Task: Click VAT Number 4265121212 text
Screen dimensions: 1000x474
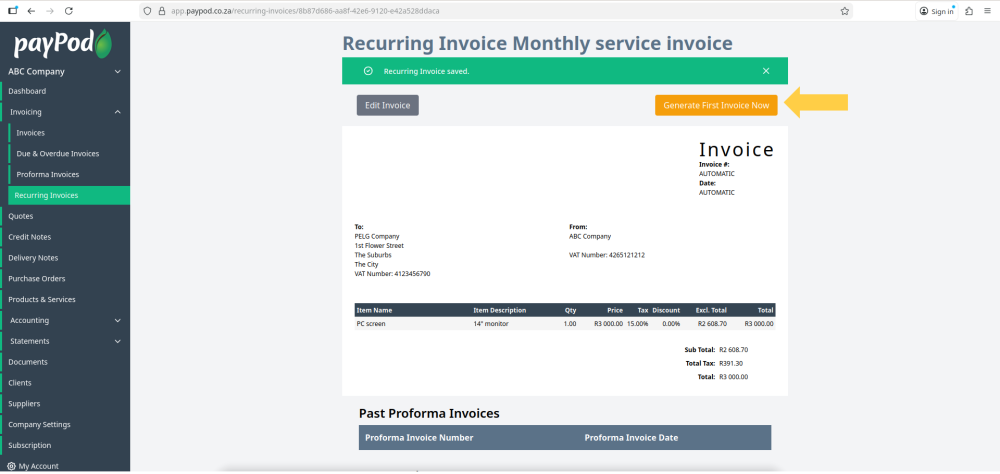Action: [x=607, y=255]
